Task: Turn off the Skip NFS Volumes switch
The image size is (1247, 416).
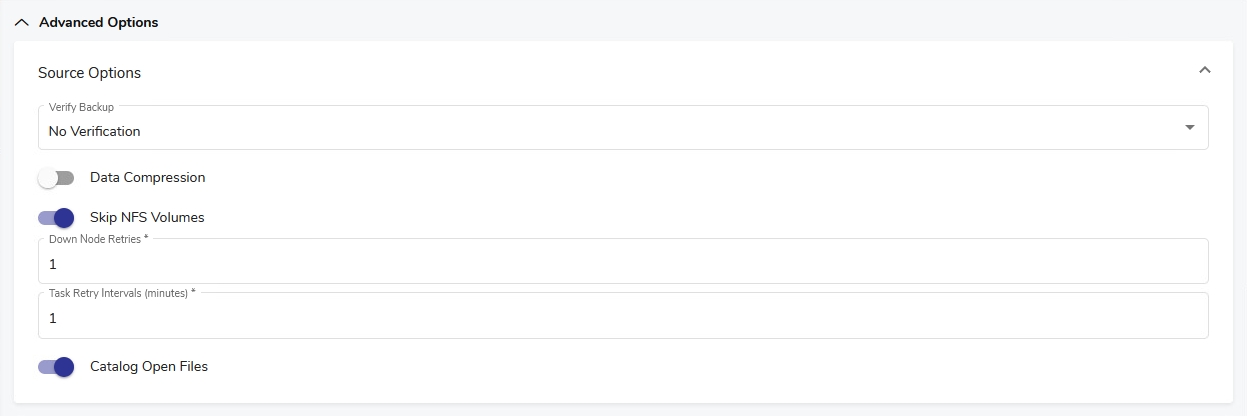Action: (56, 218)
